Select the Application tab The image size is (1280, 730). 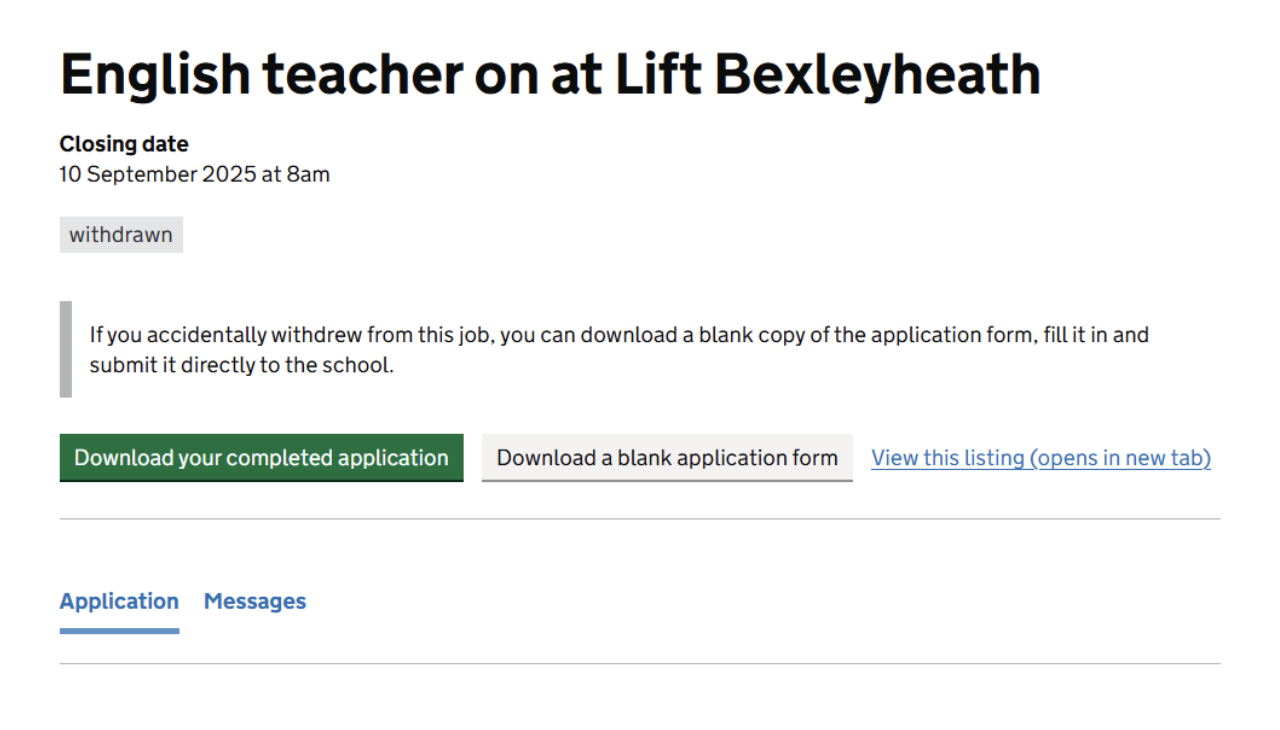point(119,601)
